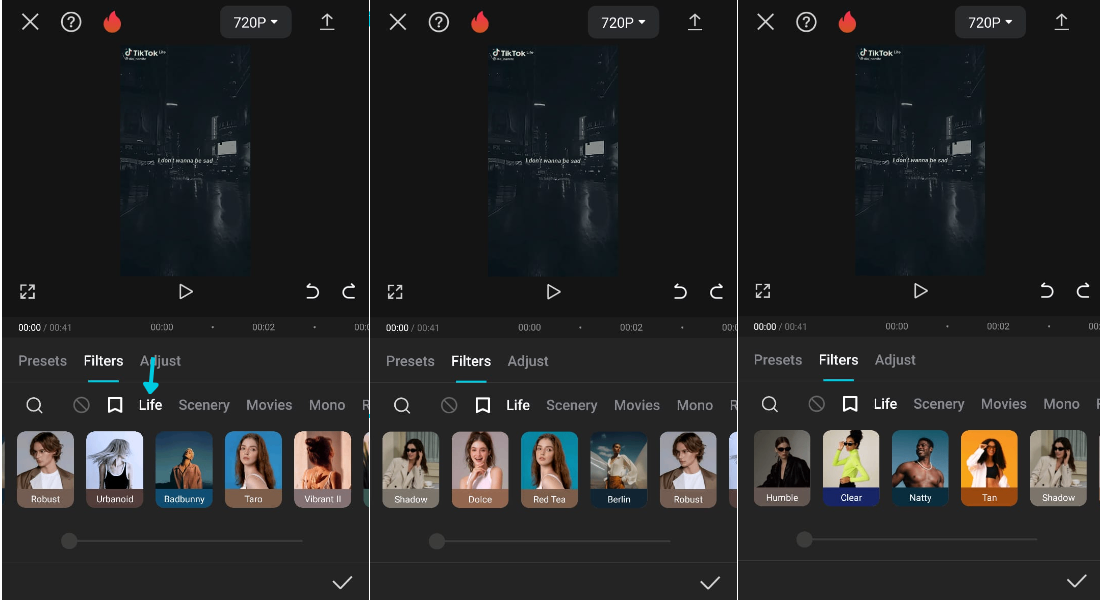The height and width of the screenshot is (600, 1100).
Task: Open filter search in the left screen
Action: (x=34, y=405)
